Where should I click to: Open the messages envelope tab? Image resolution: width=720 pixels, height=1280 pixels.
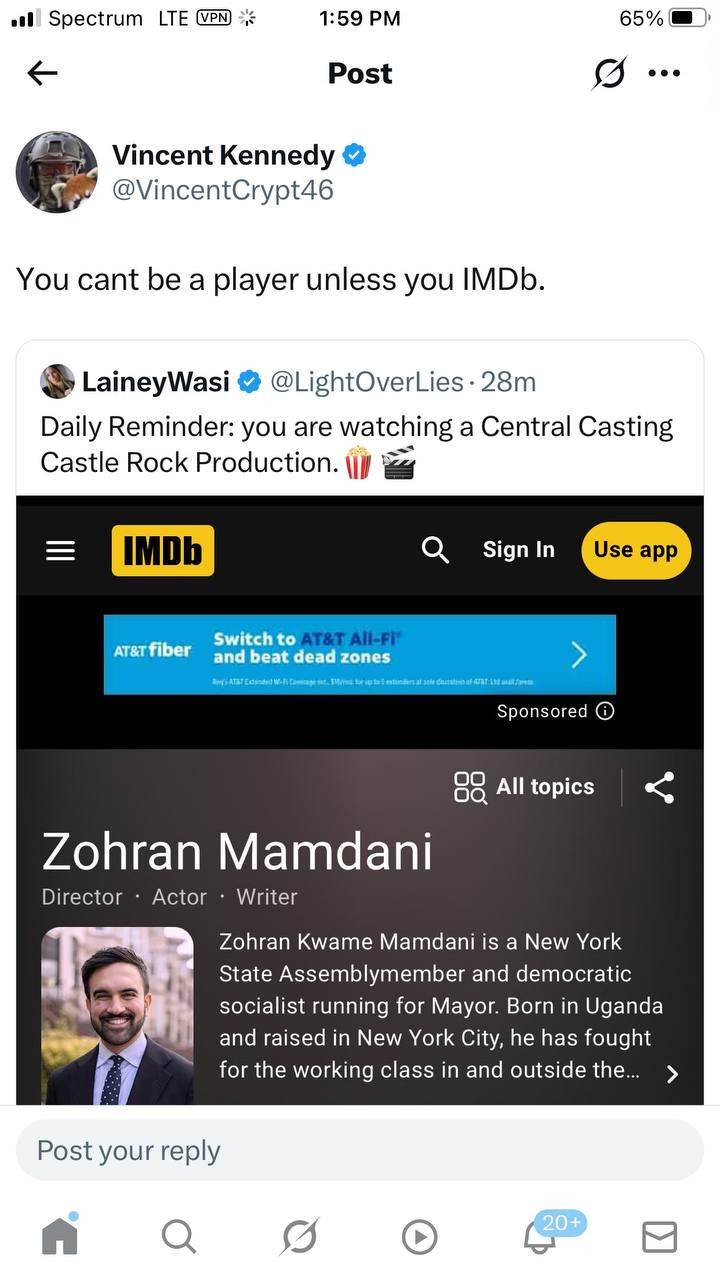pyautogui.click(x=659, y=1237)
